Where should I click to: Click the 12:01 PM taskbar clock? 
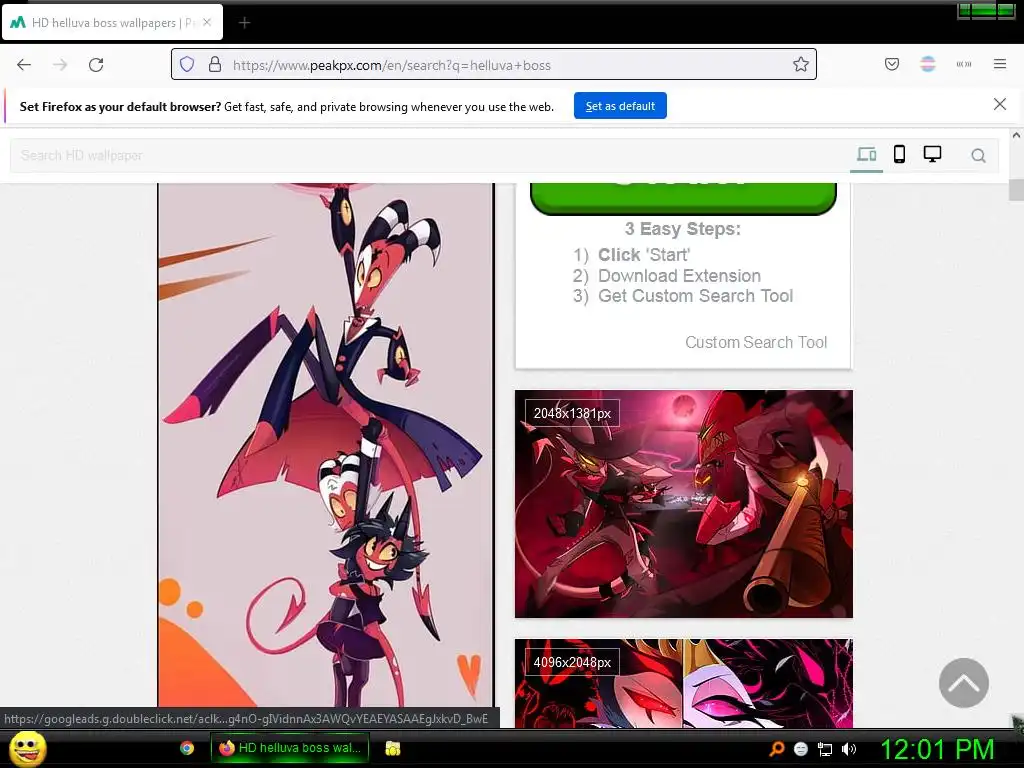coord(937,749)
